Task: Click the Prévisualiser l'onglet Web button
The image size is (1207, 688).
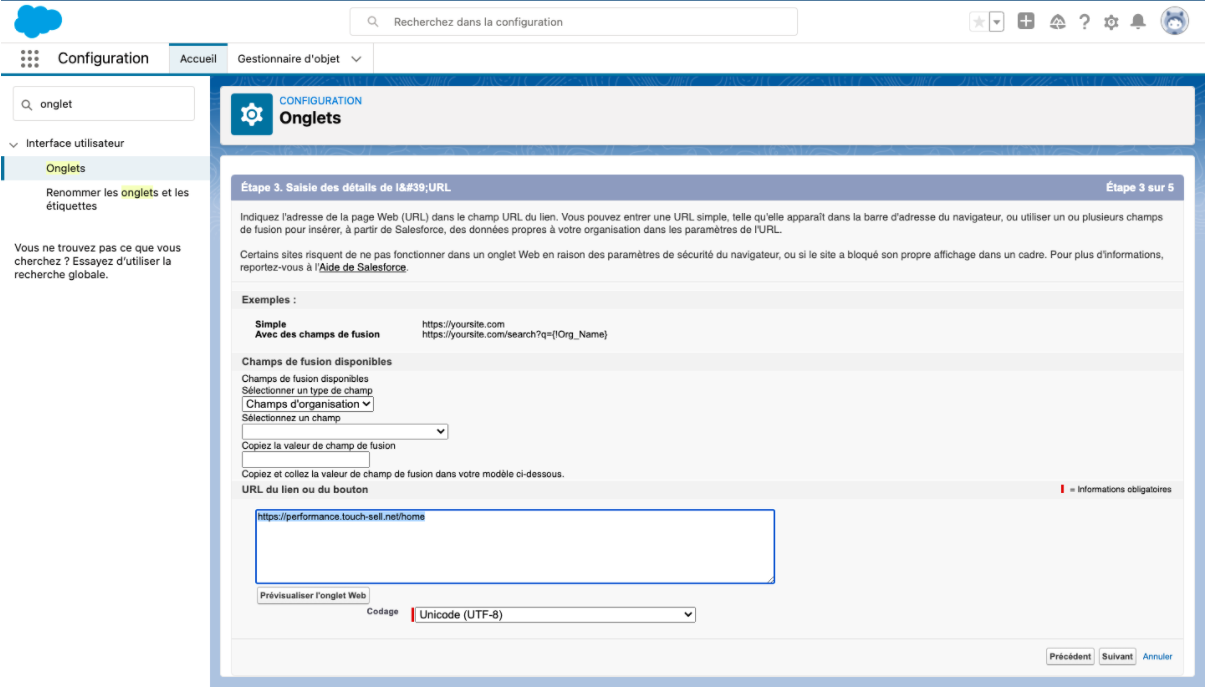Action: 314,595
